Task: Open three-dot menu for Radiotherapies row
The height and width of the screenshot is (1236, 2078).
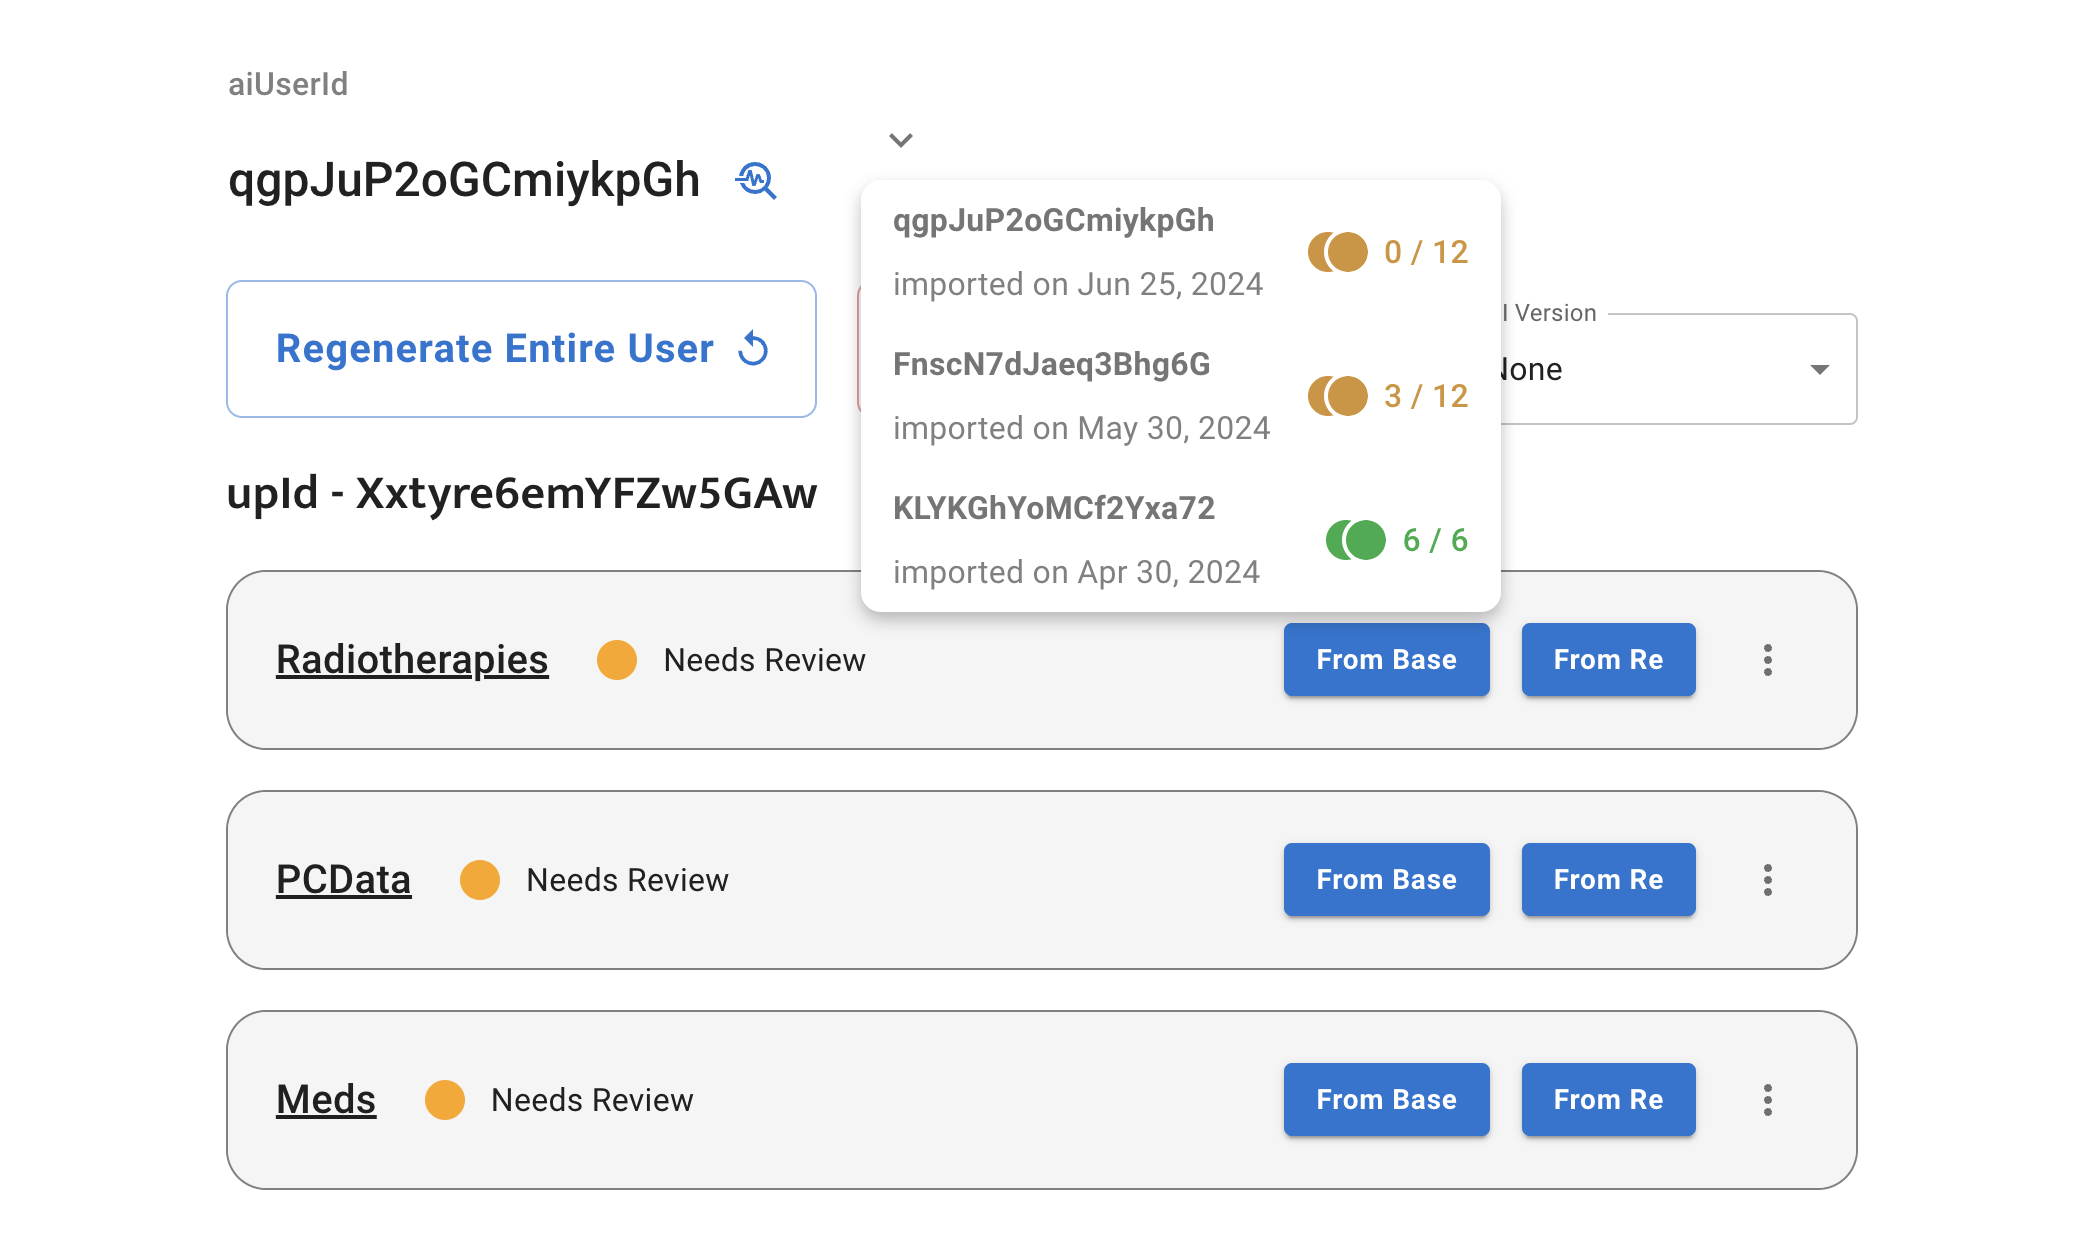Action: pyautogui.click(x=1767, y=660)
